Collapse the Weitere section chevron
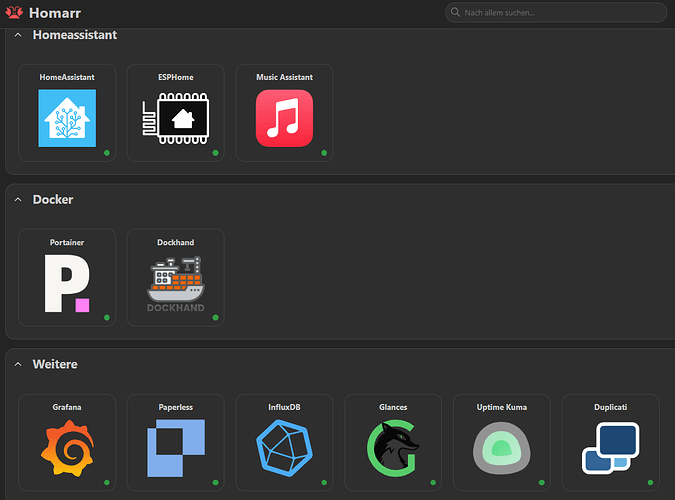 (x=18, y=364)
